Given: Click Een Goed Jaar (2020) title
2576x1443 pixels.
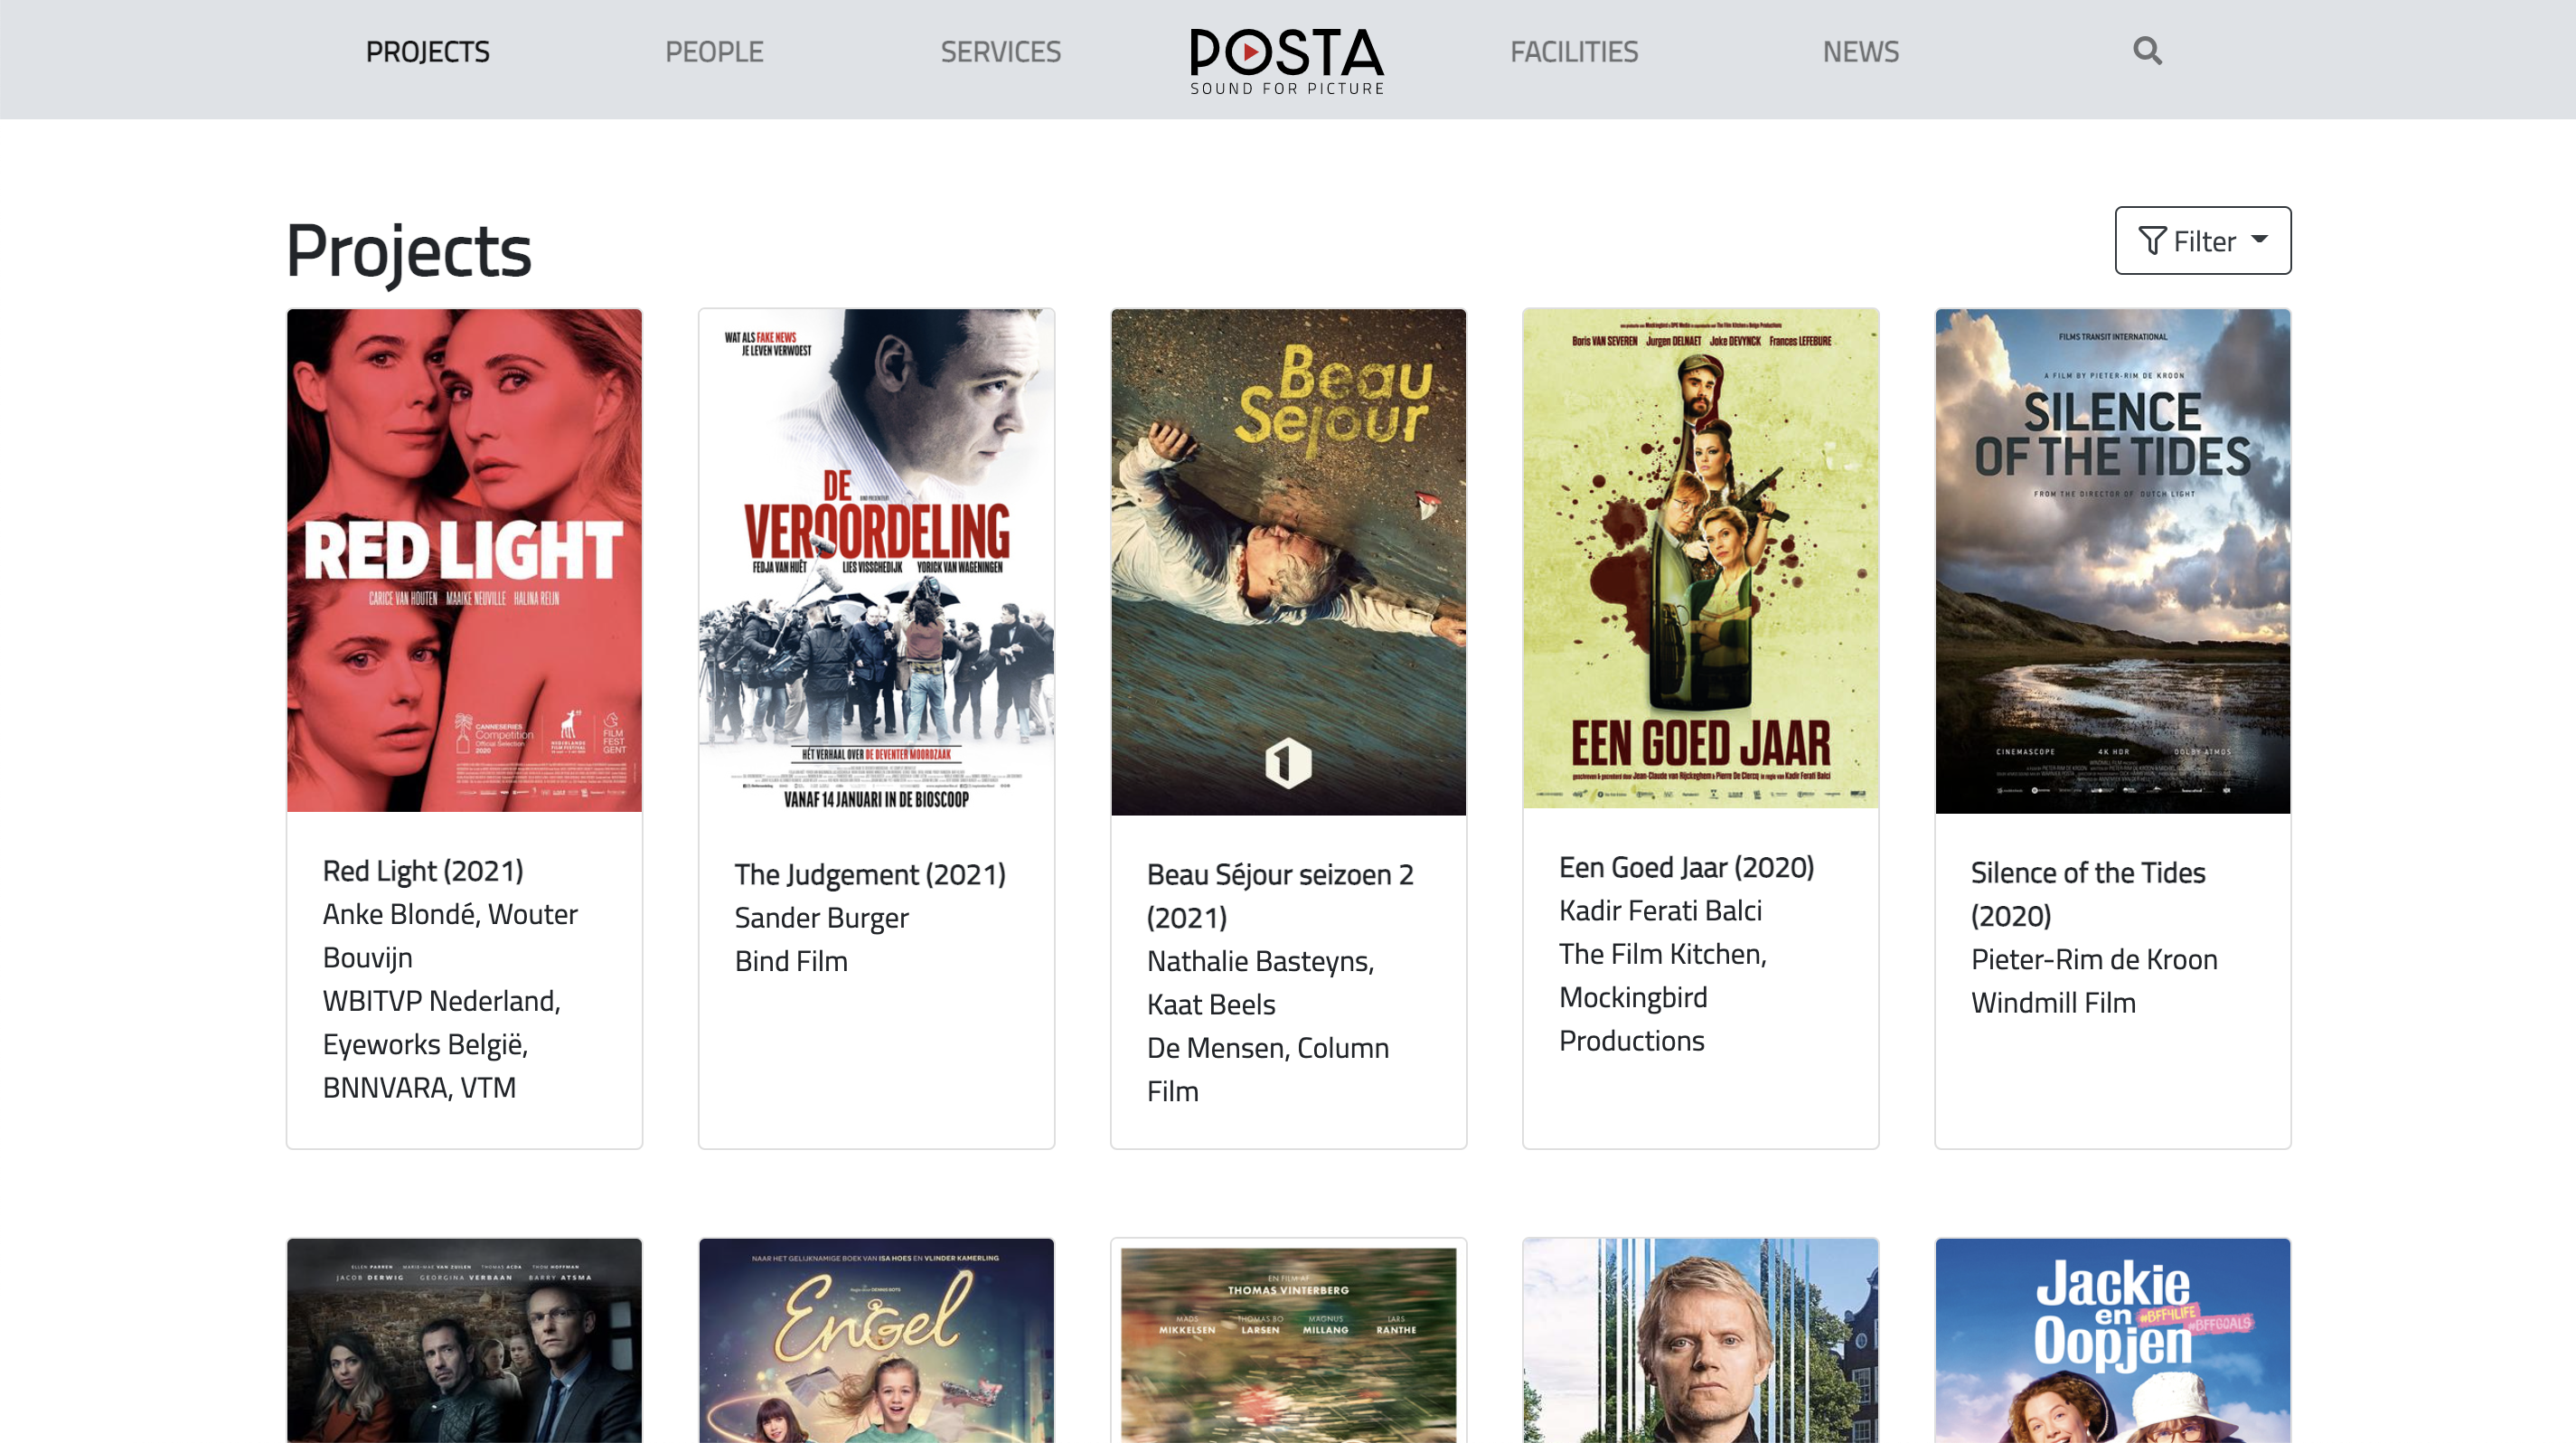Looking at the screenshot, I should point(1686,868).
